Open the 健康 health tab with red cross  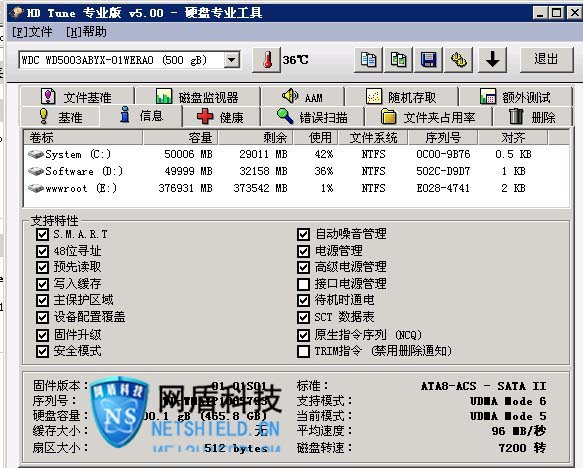click(x=221, y=117)
